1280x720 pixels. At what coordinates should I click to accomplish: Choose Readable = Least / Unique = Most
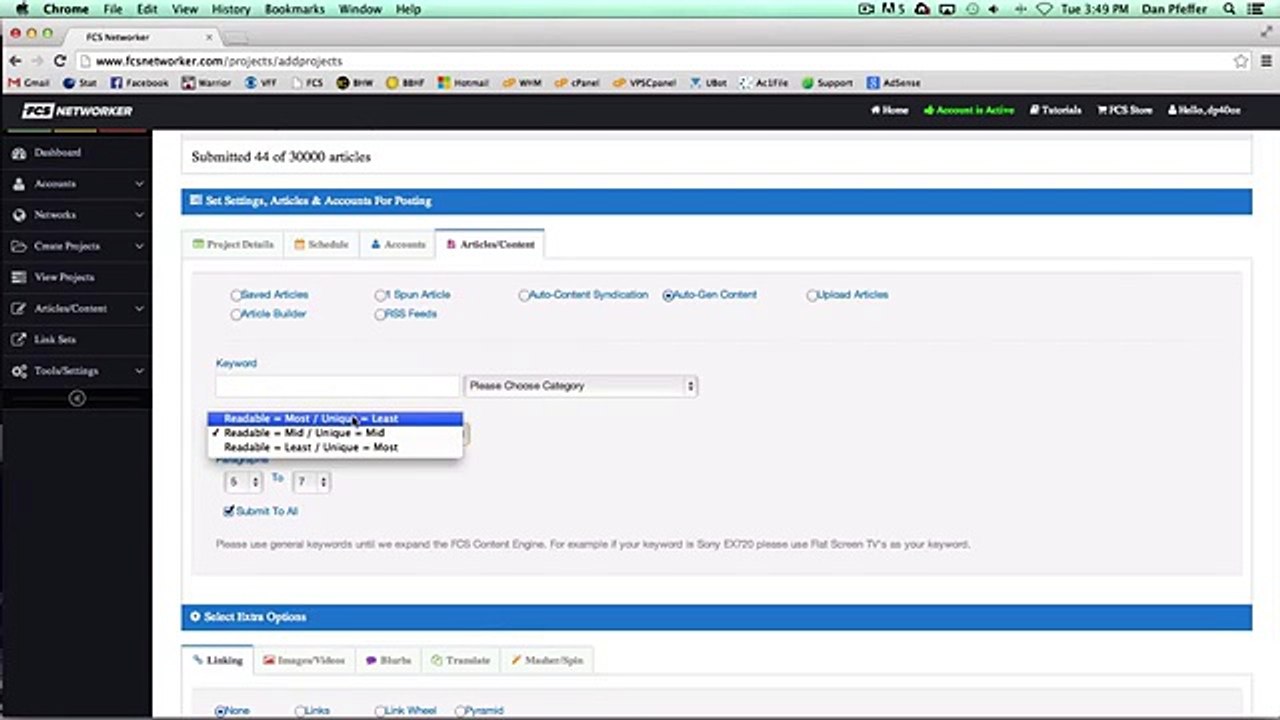point(335,447)
